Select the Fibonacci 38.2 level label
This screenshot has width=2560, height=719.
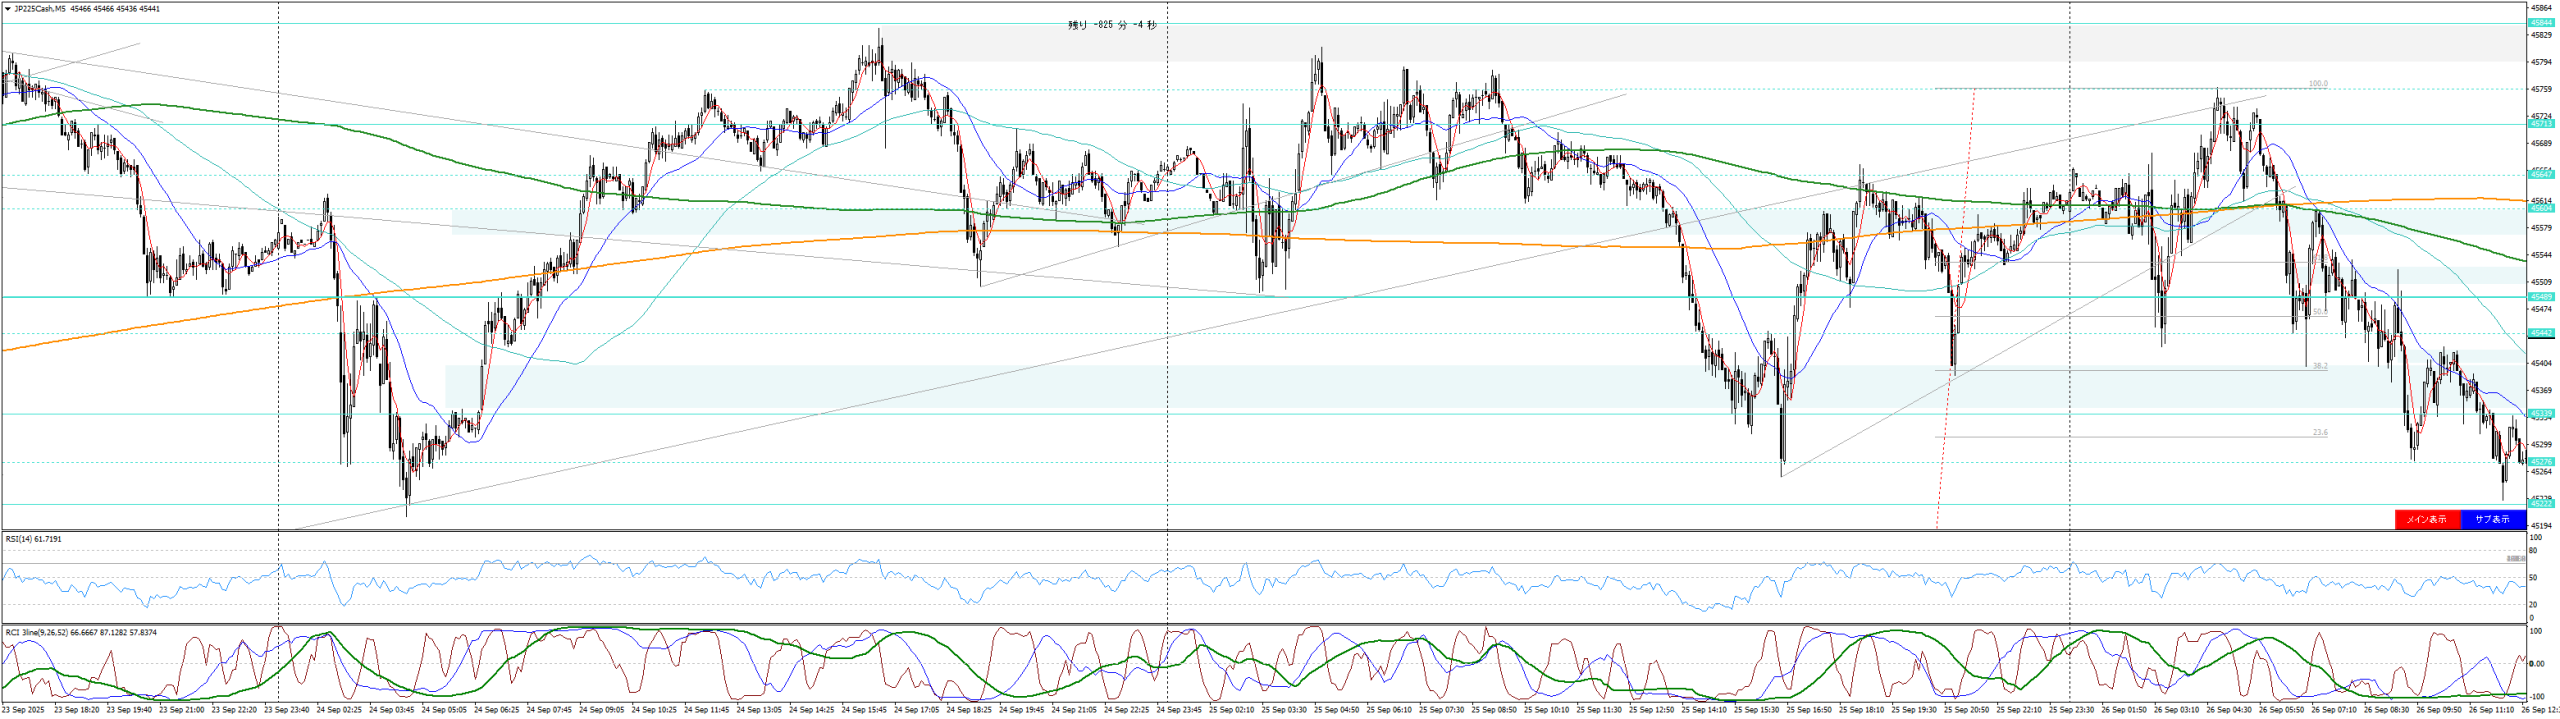(2319, 366)
